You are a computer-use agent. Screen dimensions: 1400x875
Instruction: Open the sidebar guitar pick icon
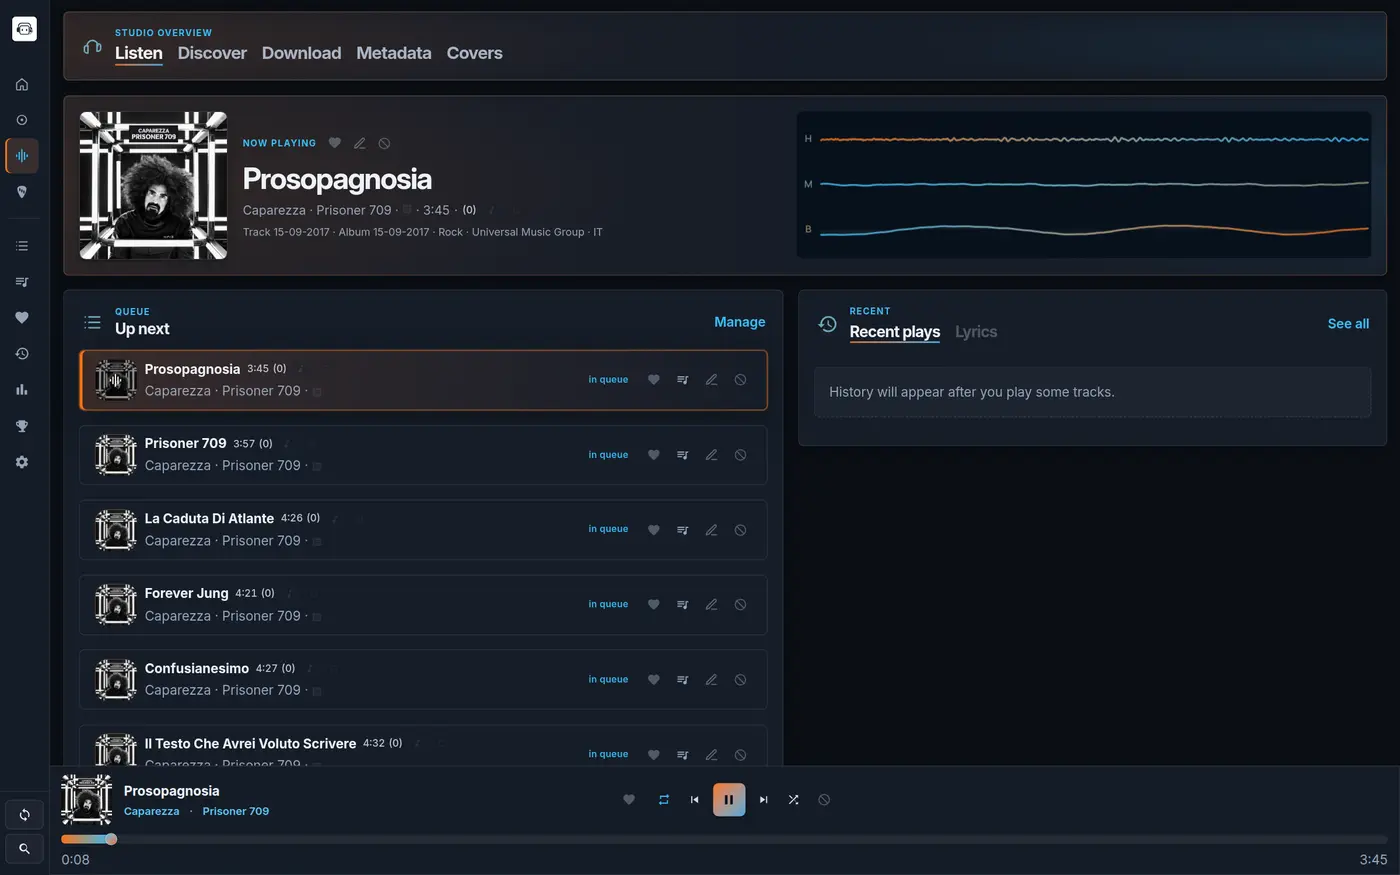pyautogui.click(x=22, y=192)
